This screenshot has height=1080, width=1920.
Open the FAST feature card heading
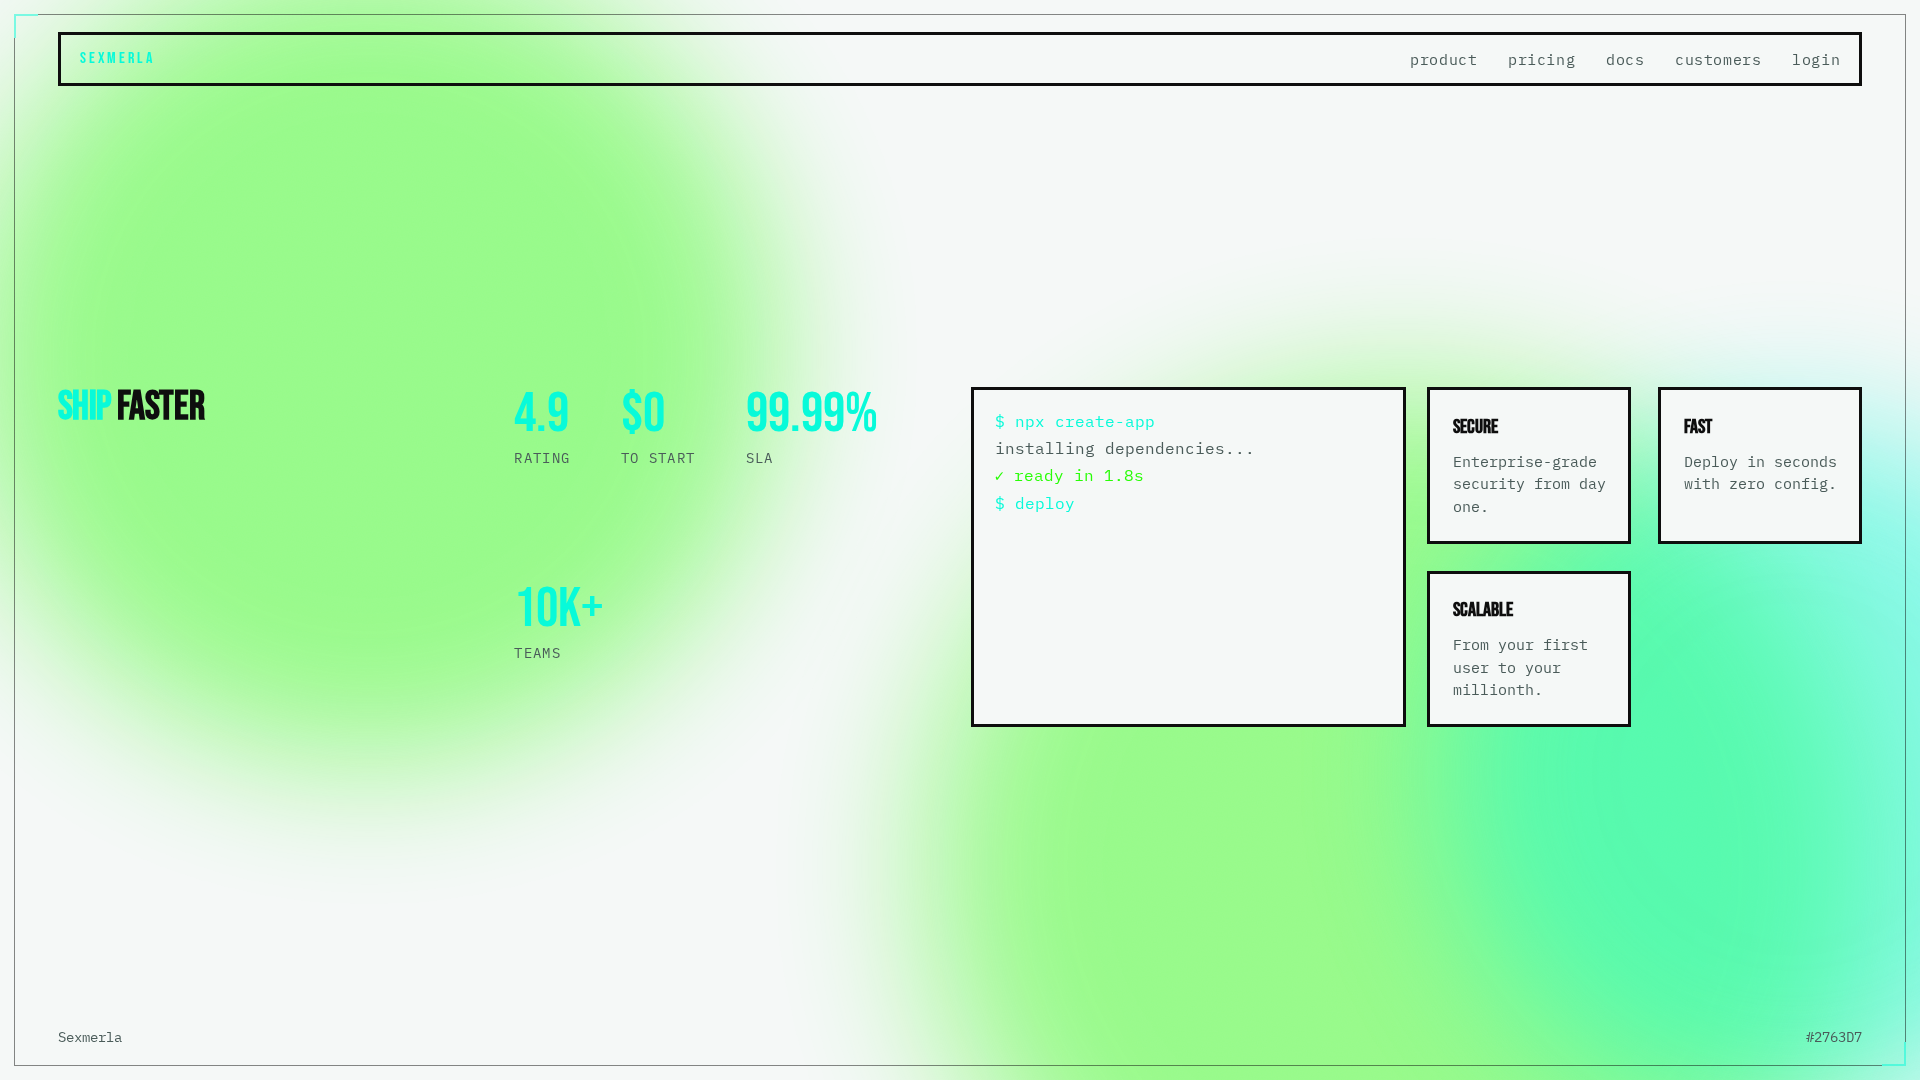click(x=1698, y=427)
